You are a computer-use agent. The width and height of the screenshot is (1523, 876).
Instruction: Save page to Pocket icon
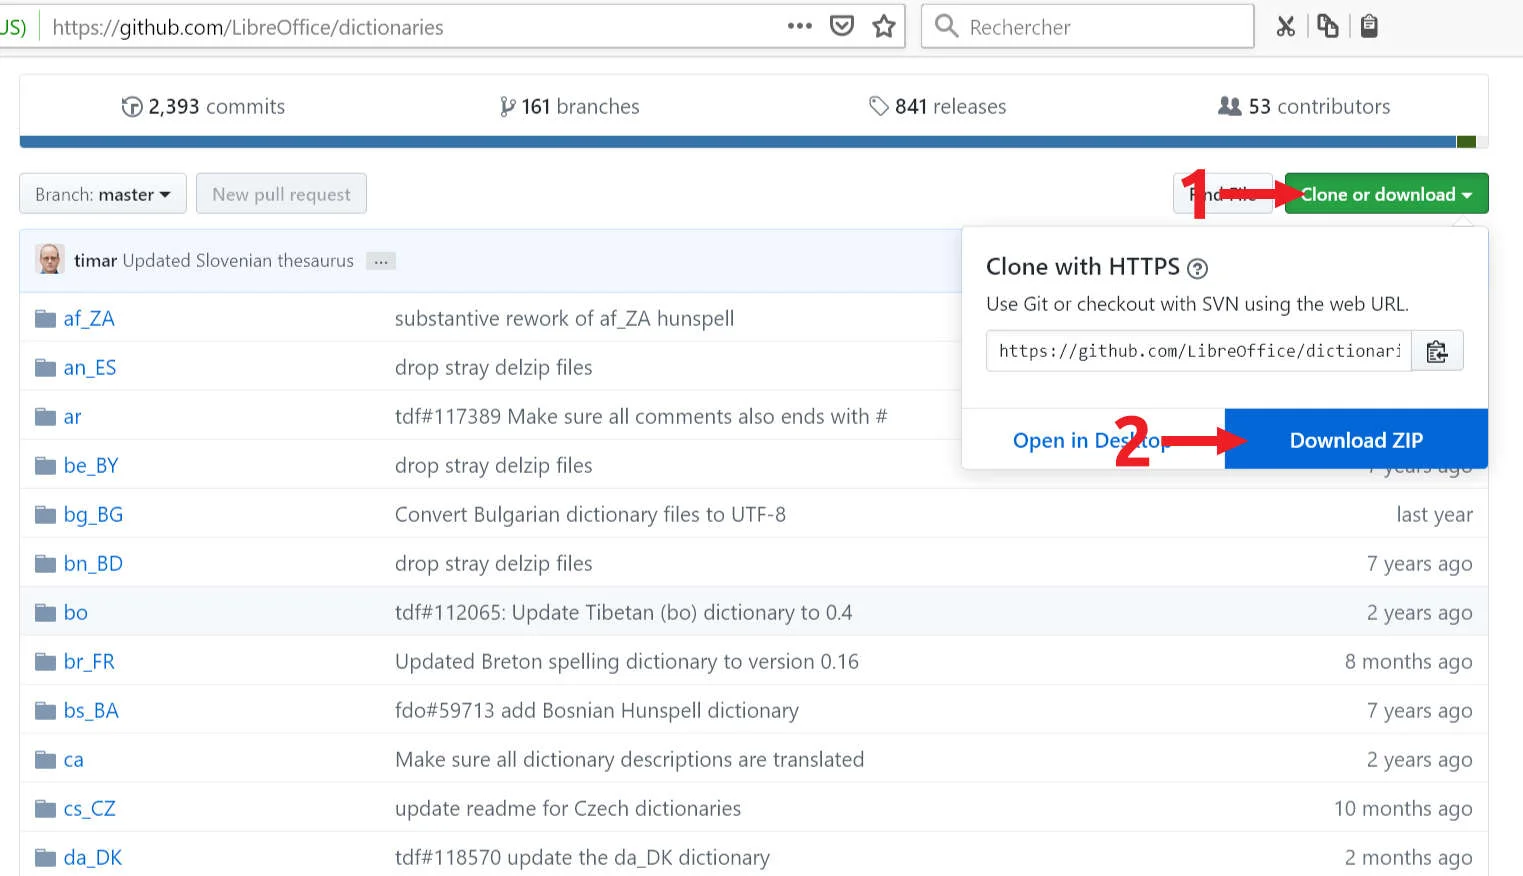click(x=842, y=26)
